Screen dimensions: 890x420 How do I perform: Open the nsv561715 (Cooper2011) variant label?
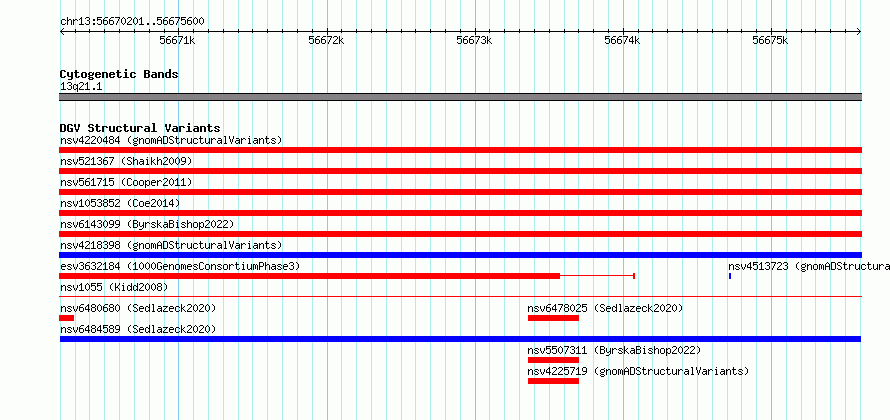(x=126, y=182)
